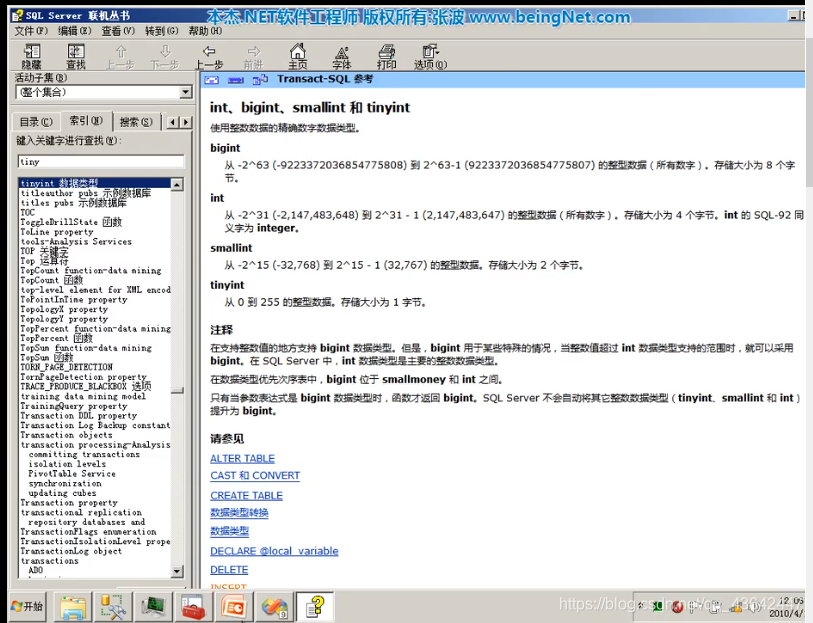Open the 文件(F) menu
813x623 pixels.
pyautogui.click(x=31, y=31)
